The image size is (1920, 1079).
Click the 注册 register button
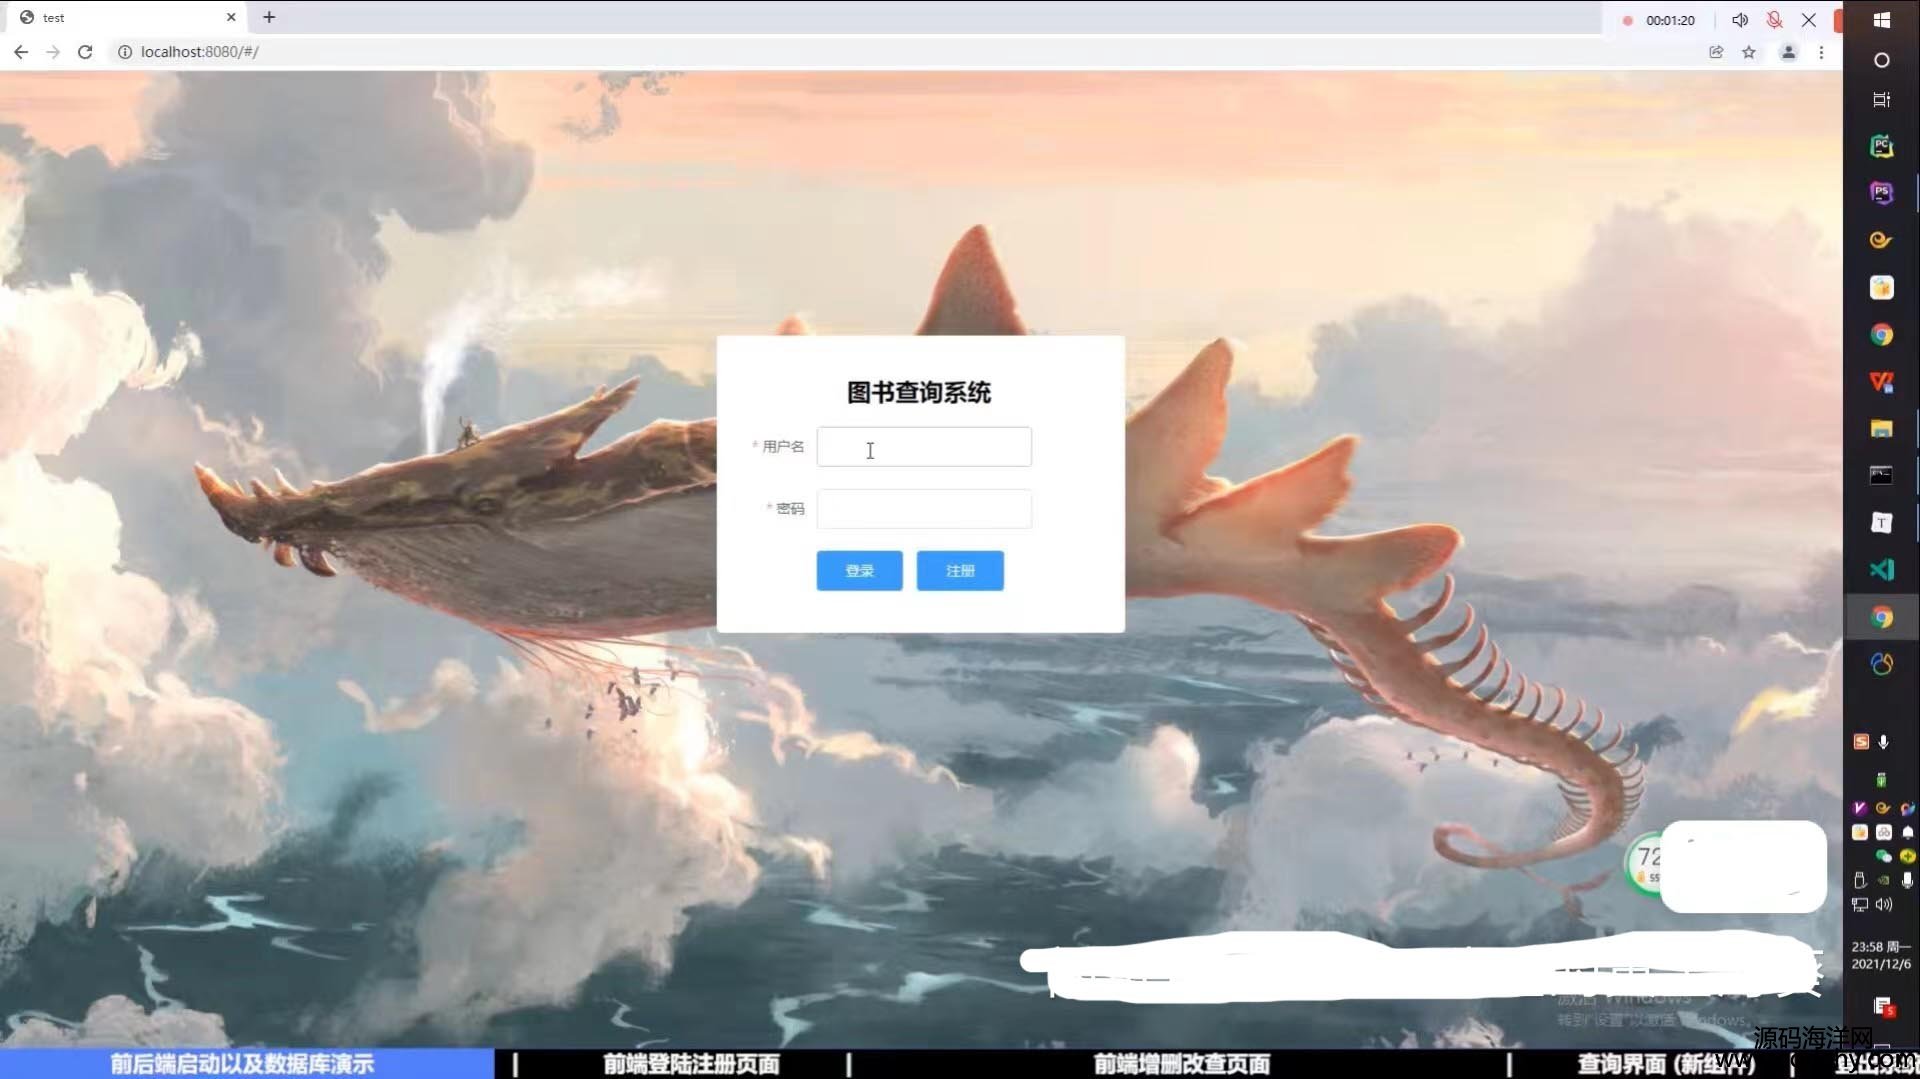pyautogui.click(x=960, y=570)
